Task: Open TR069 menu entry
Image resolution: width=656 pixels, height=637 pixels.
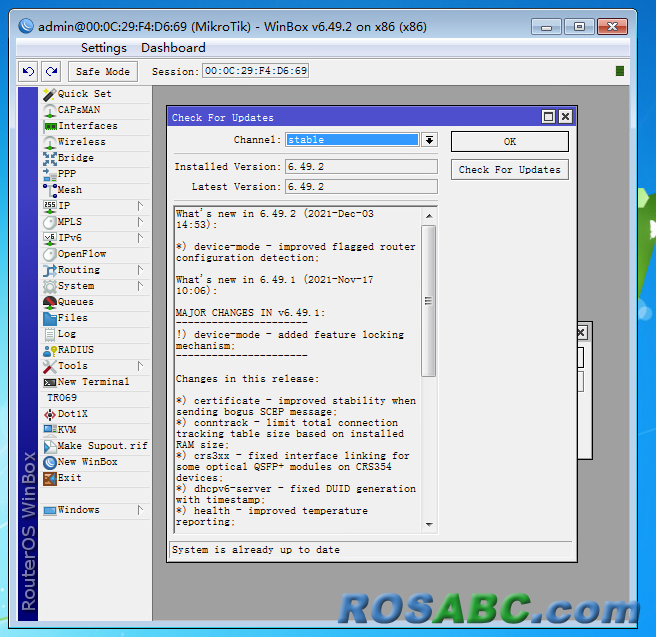Action: pos(62,398)
